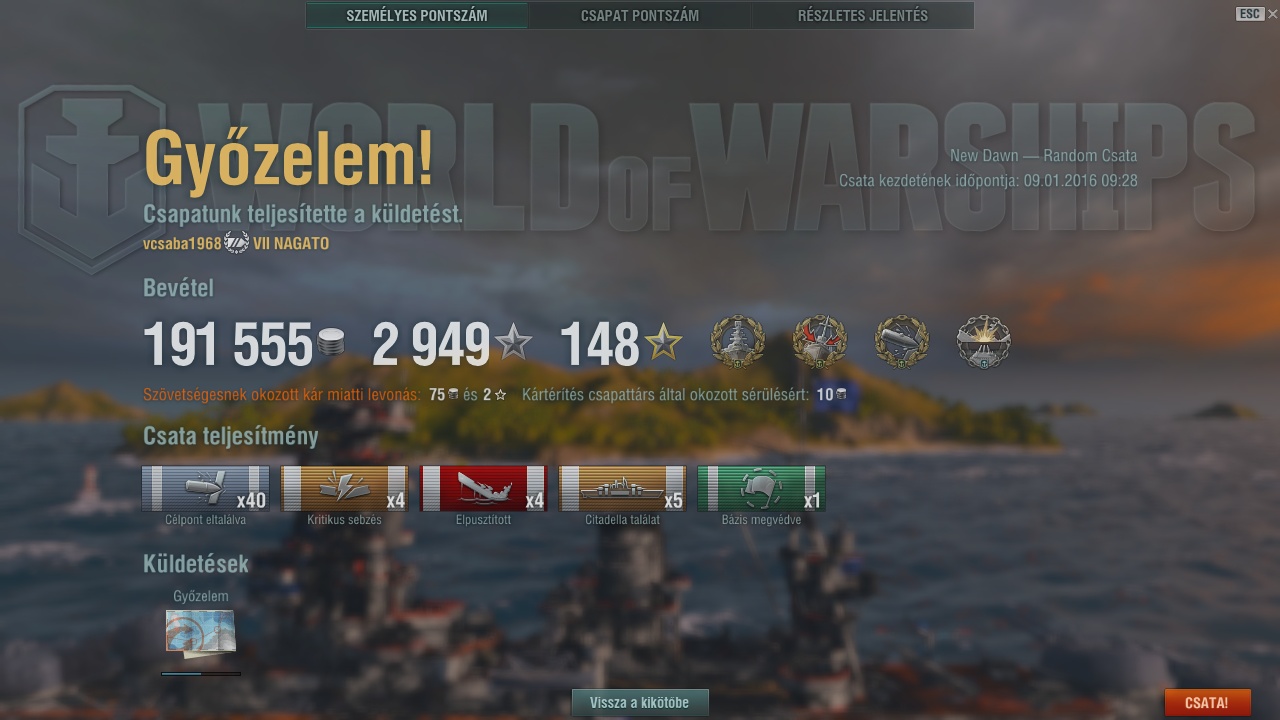Click the mission progress bar under Győzelem

[201, 674]
